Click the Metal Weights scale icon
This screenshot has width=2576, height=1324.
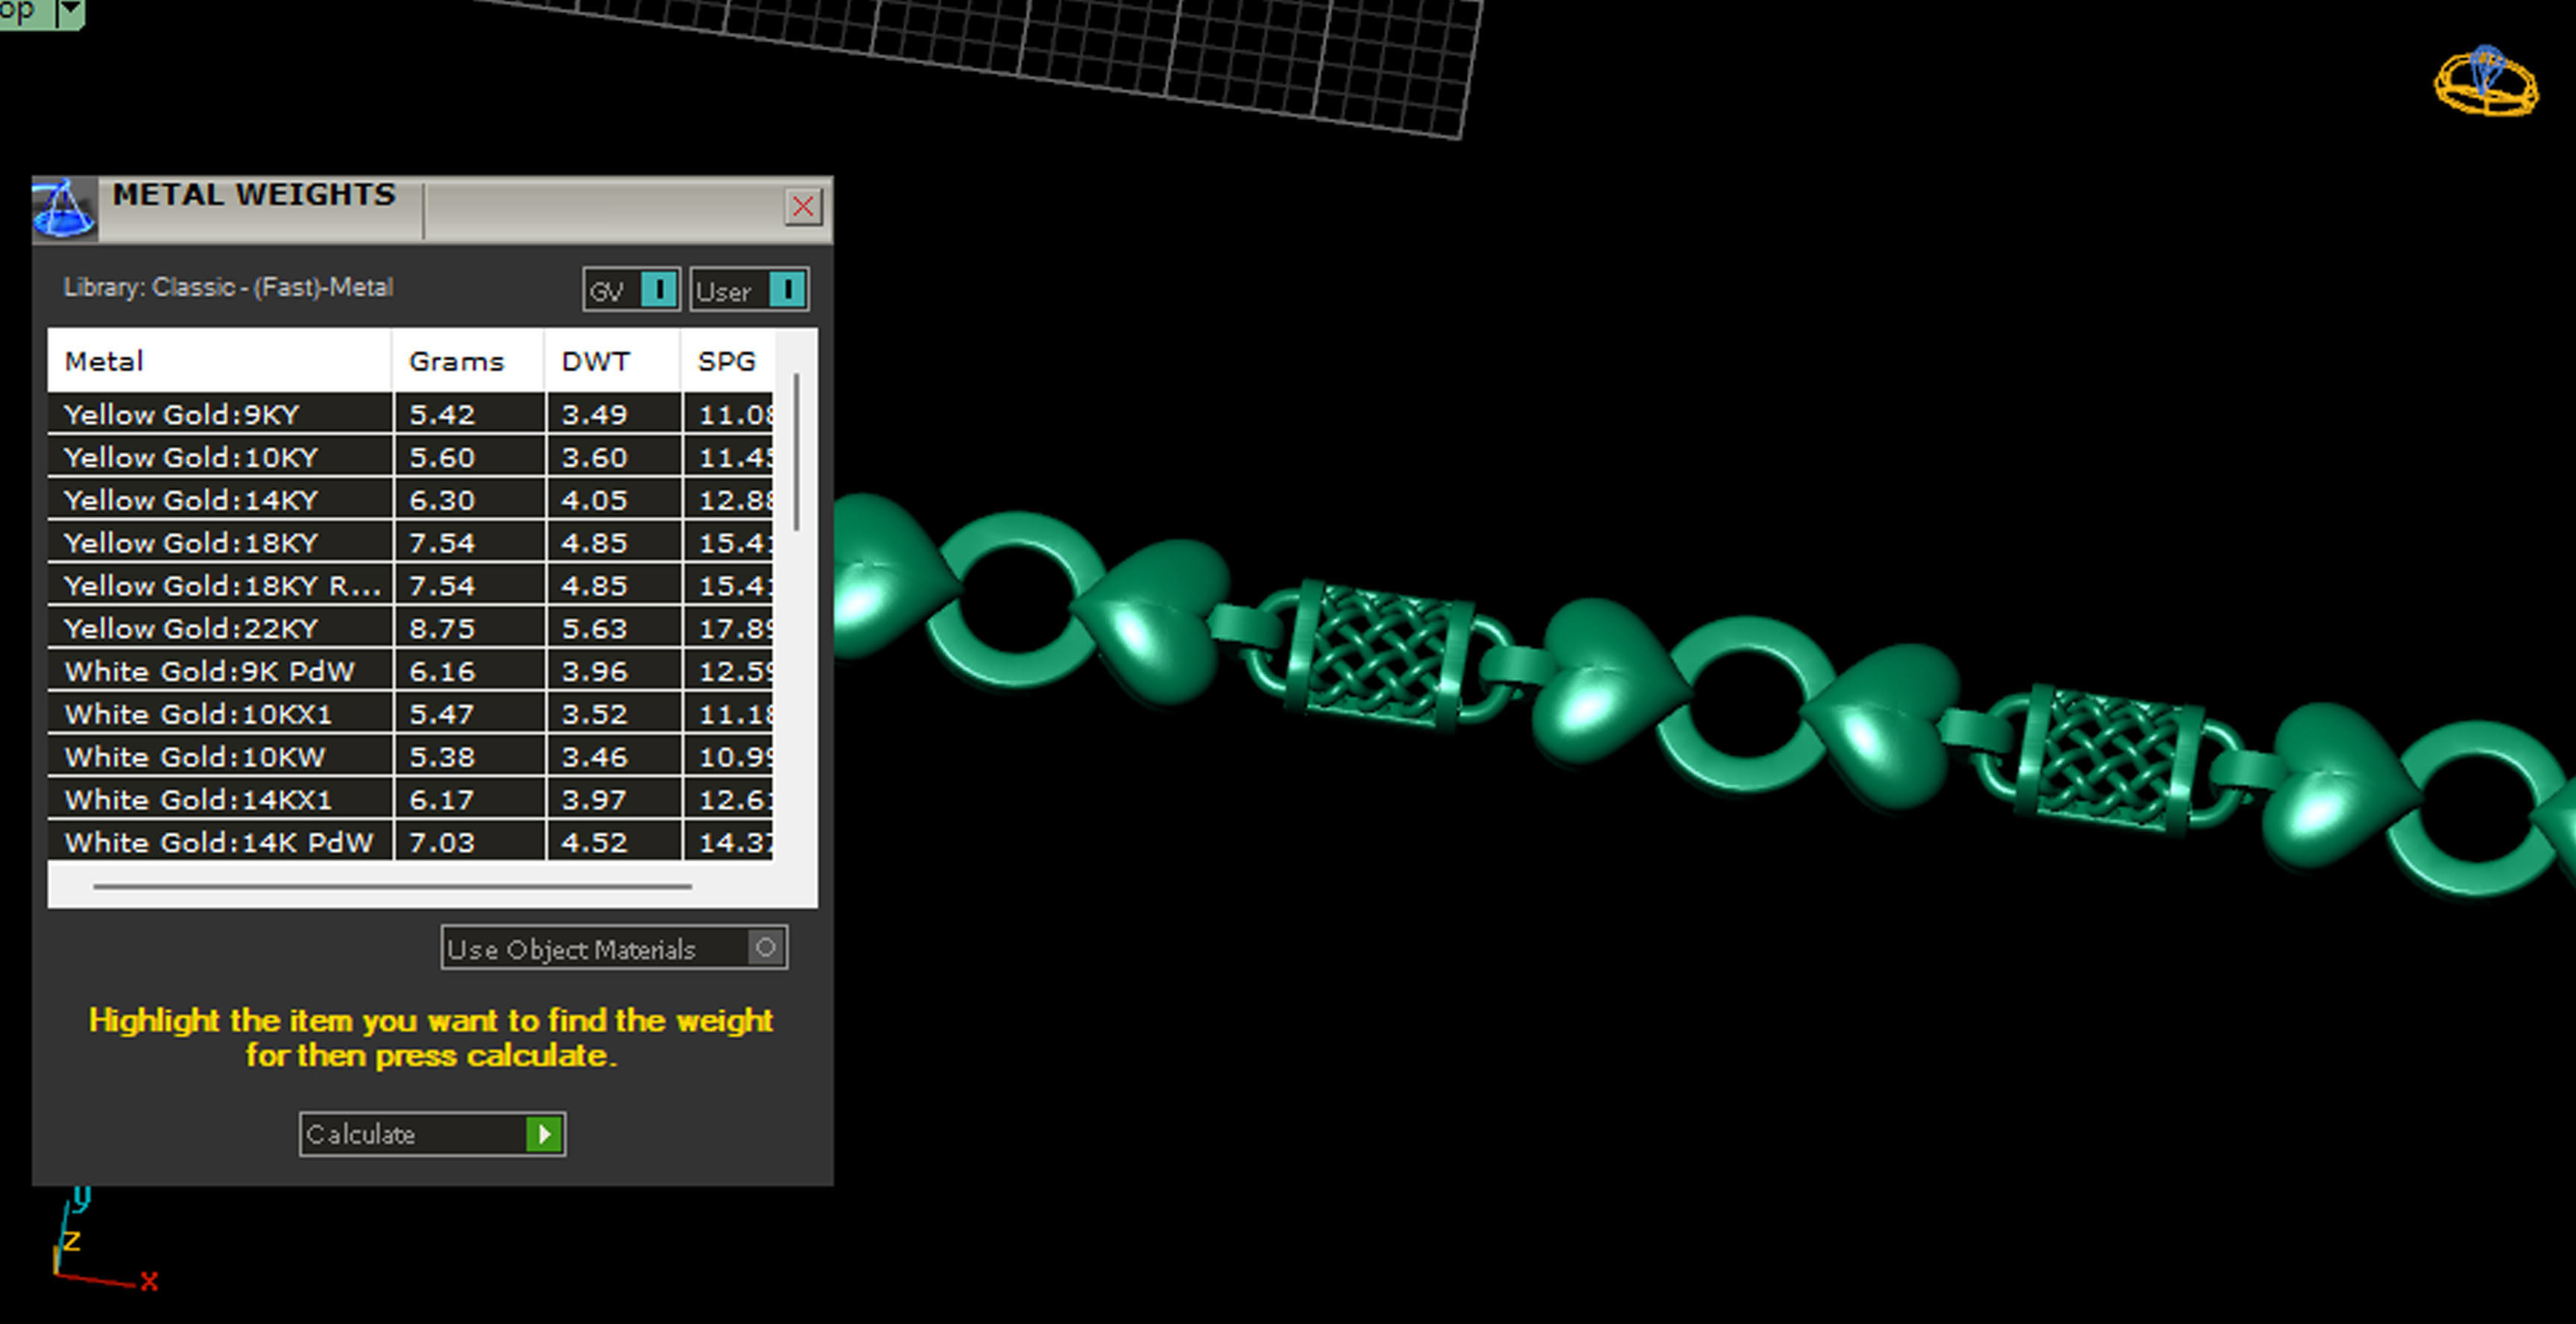point(64,208)
